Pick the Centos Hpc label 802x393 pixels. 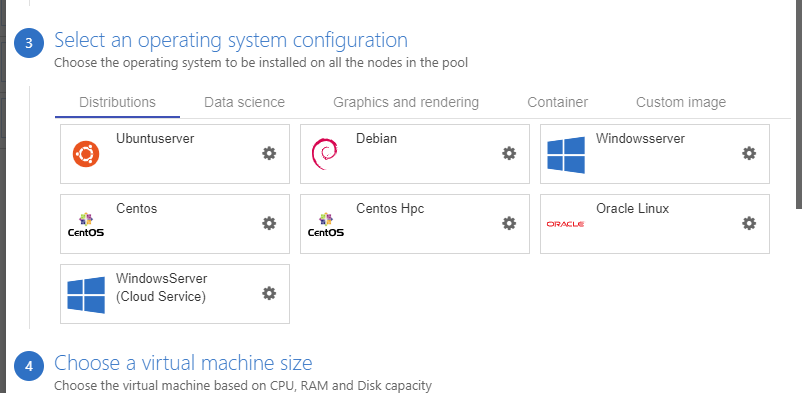tap(390, 209)
